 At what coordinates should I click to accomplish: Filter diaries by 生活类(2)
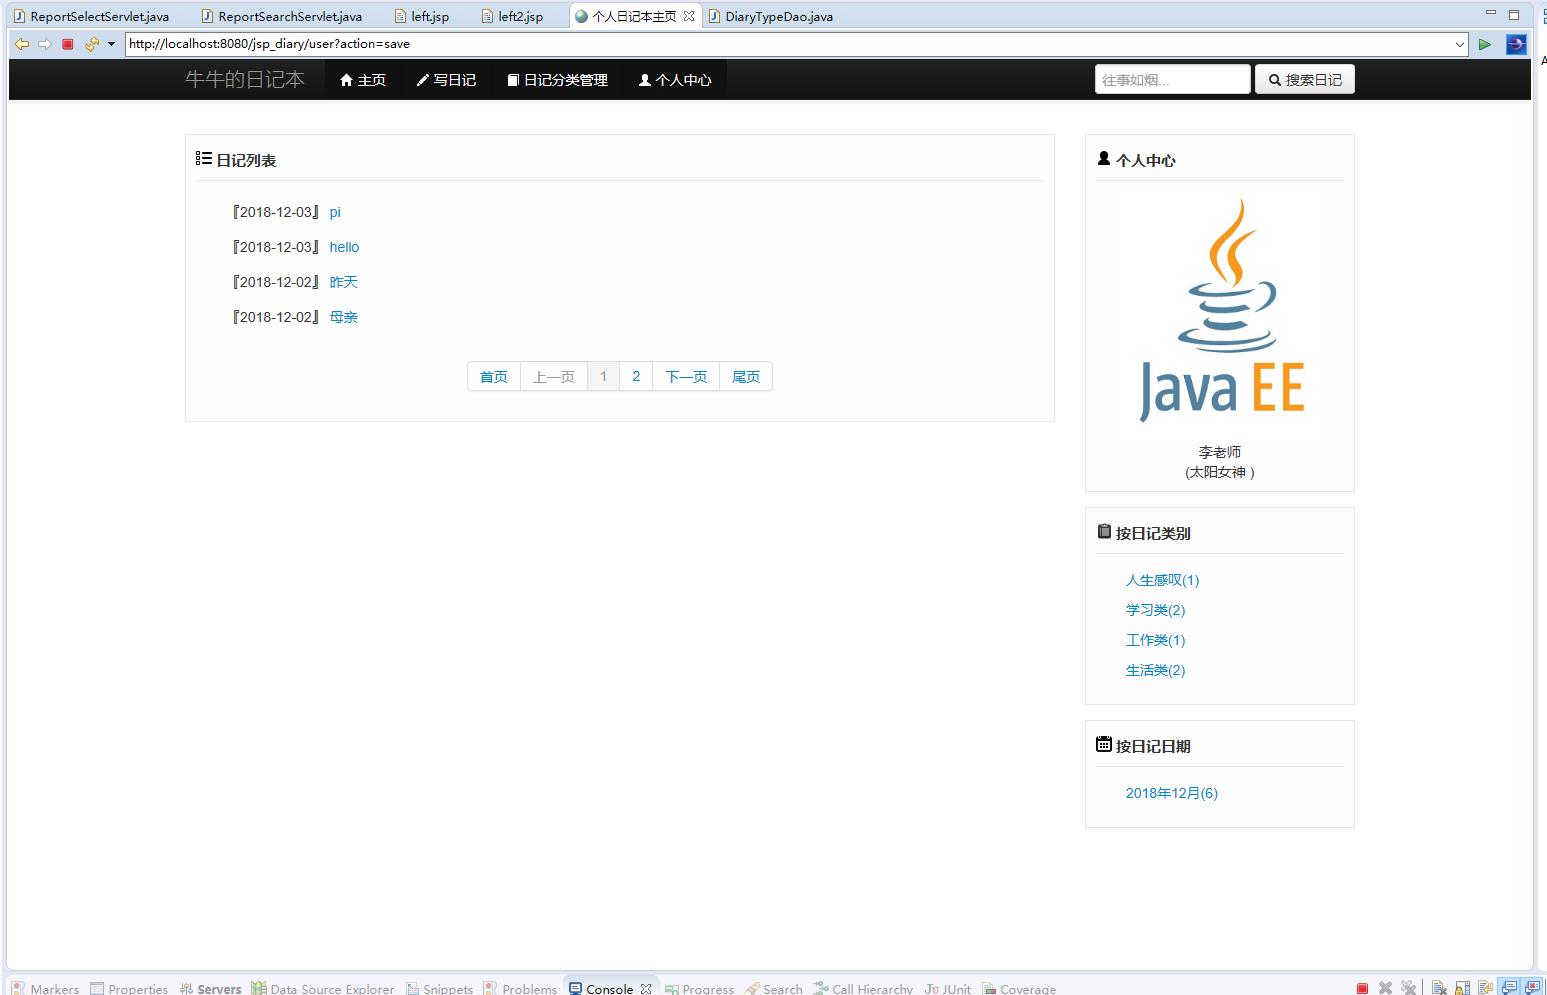point(1155,670)
